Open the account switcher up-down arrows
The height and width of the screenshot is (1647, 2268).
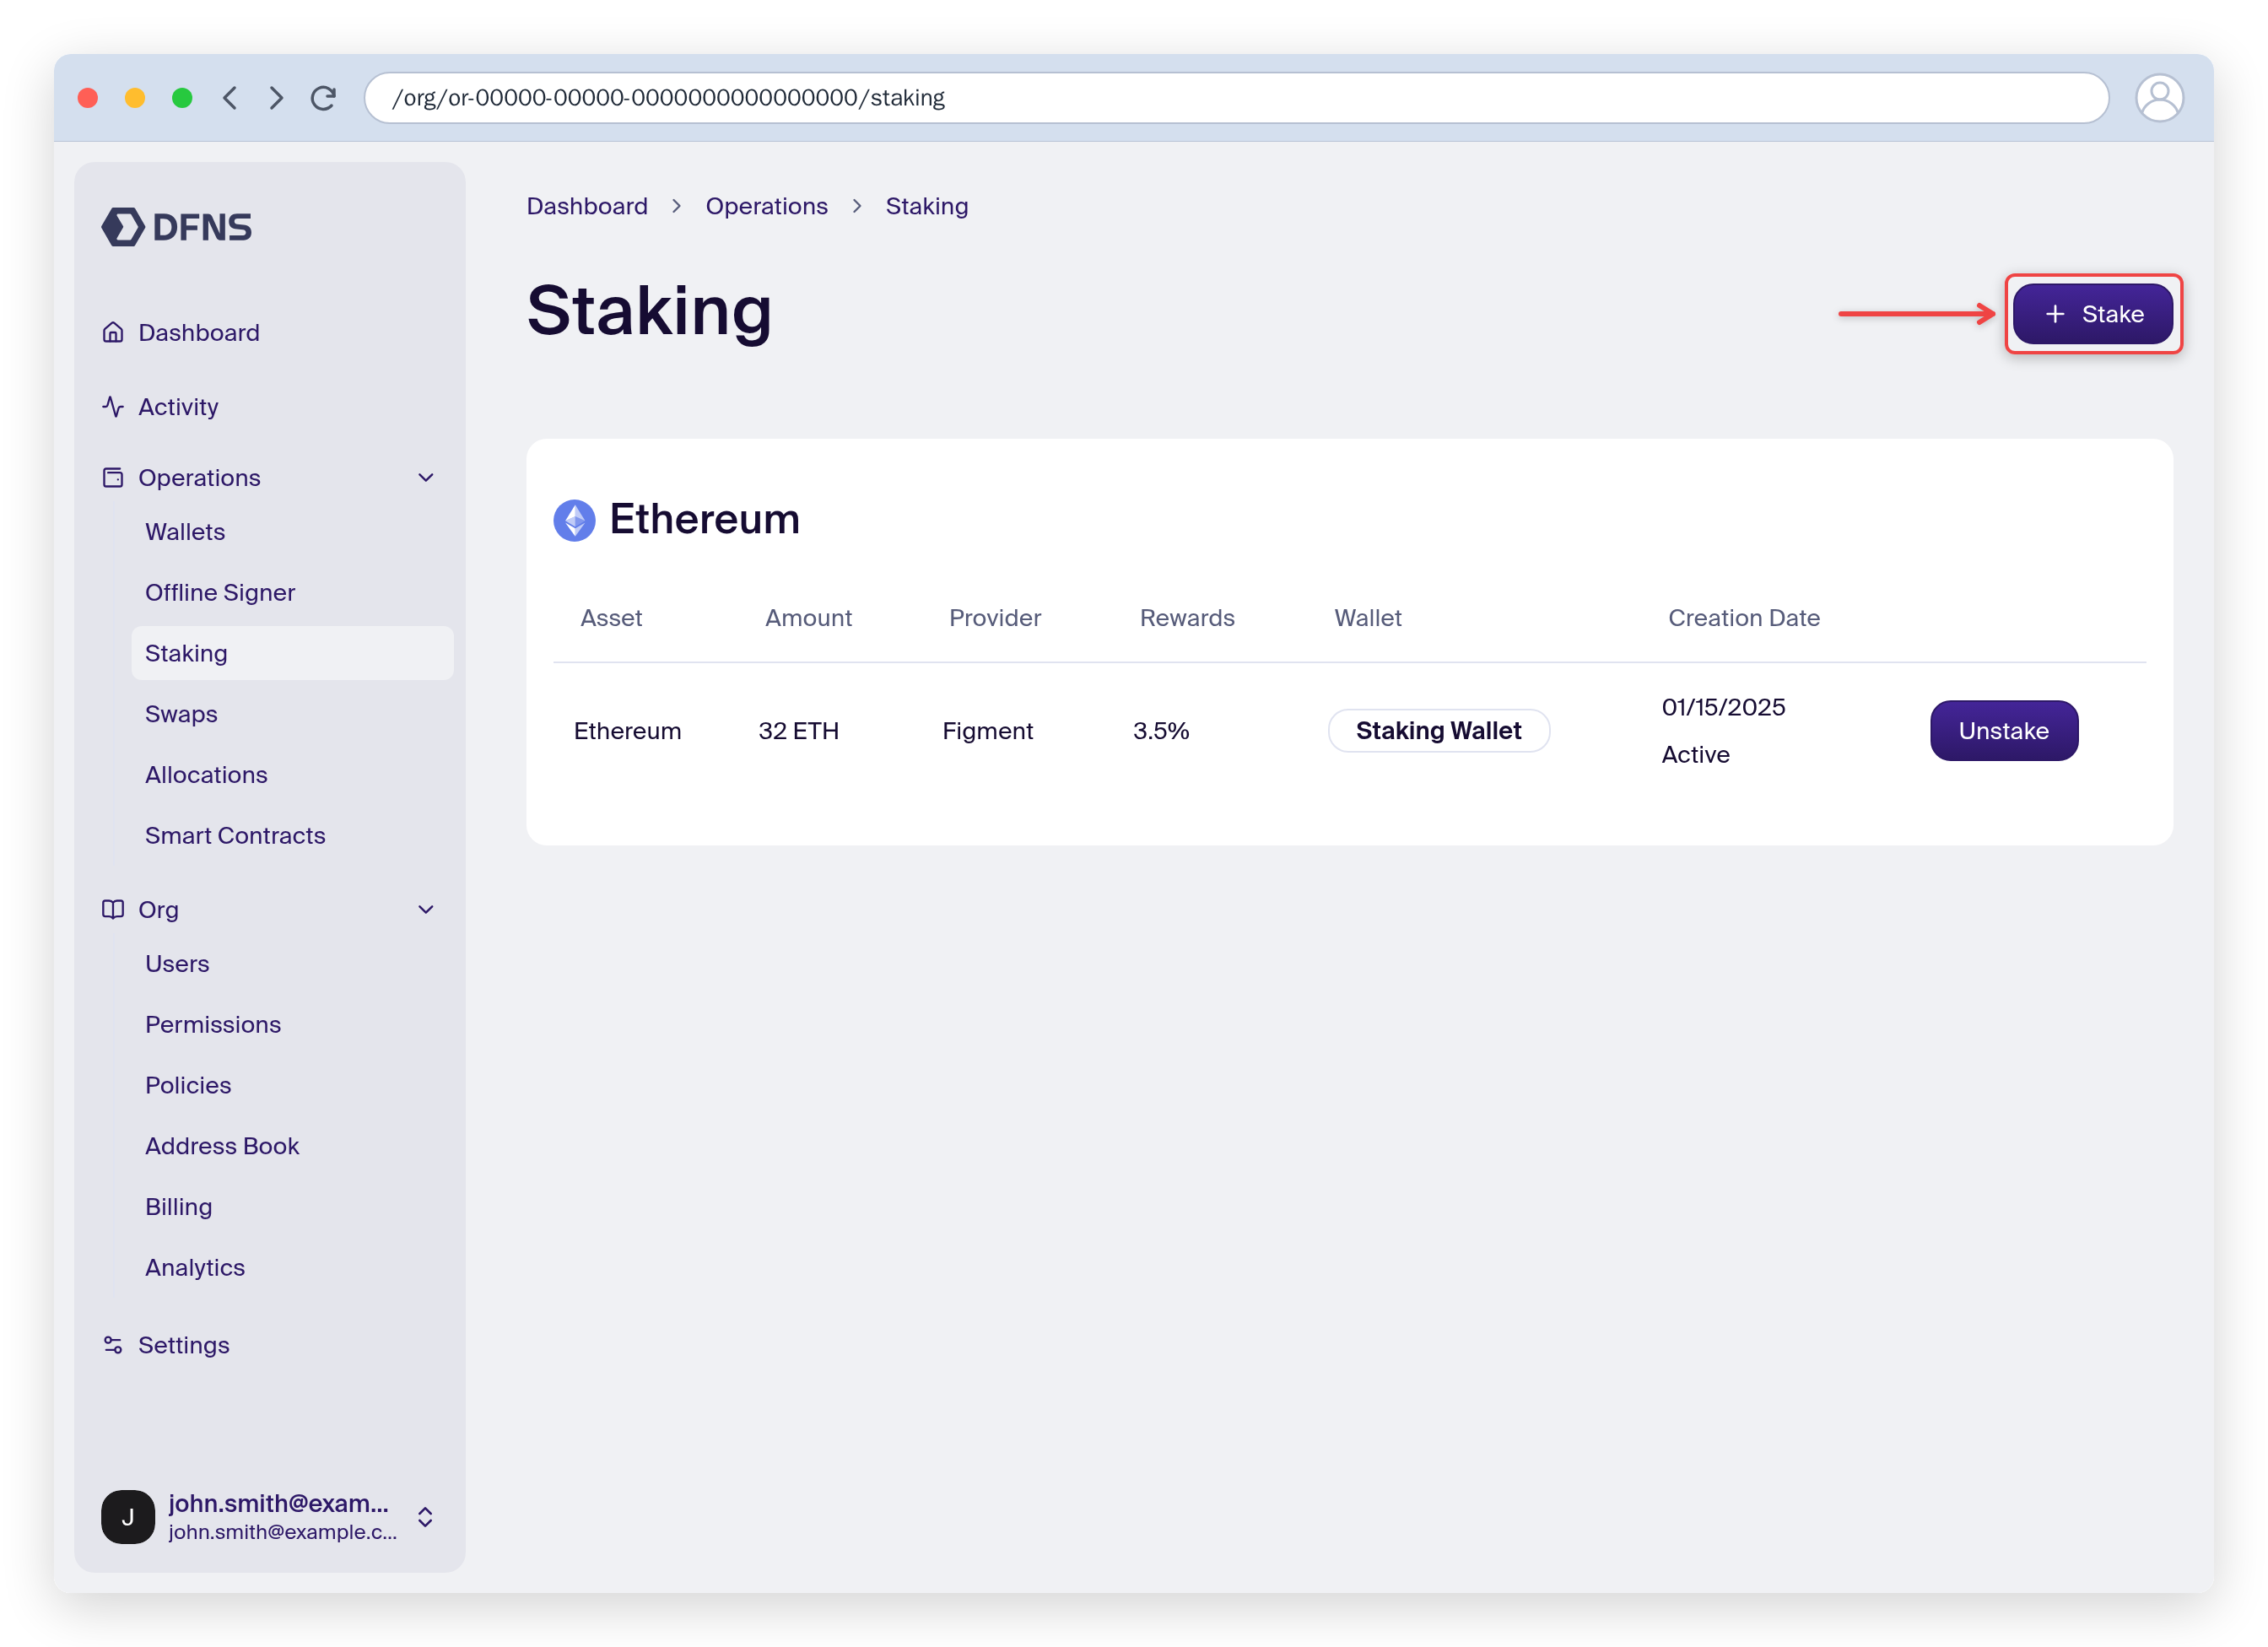pyautogui.click(x=425, y=1516)
